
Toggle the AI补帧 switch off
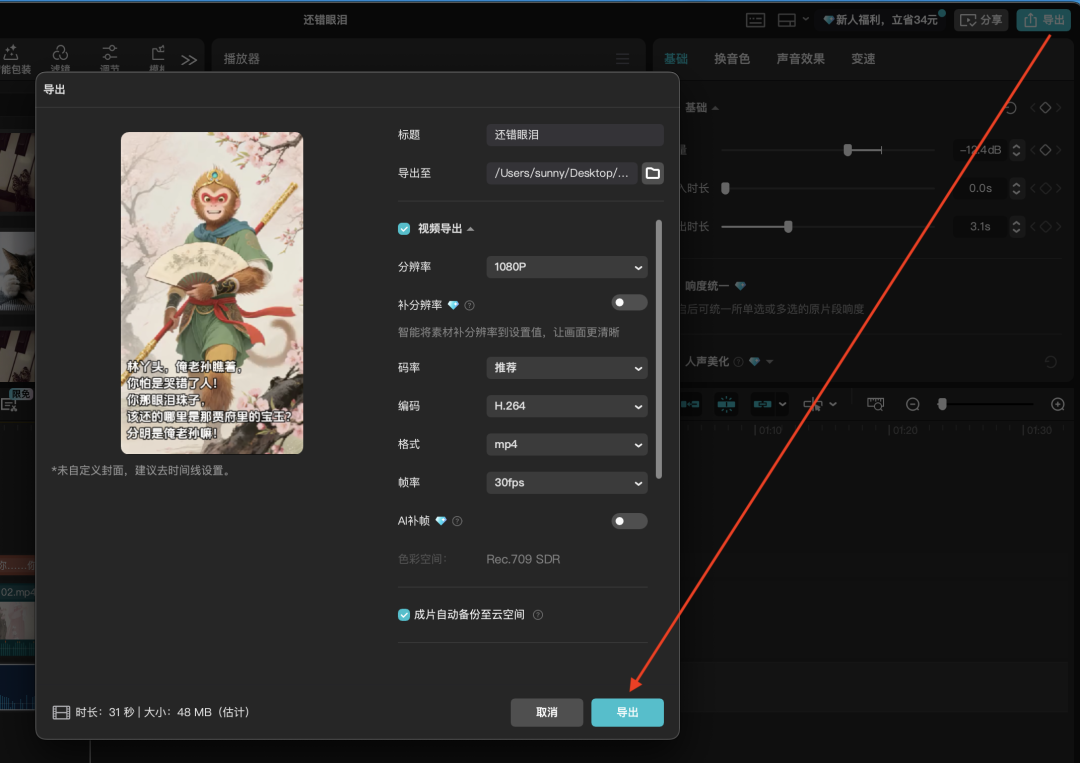coord(629,521)
